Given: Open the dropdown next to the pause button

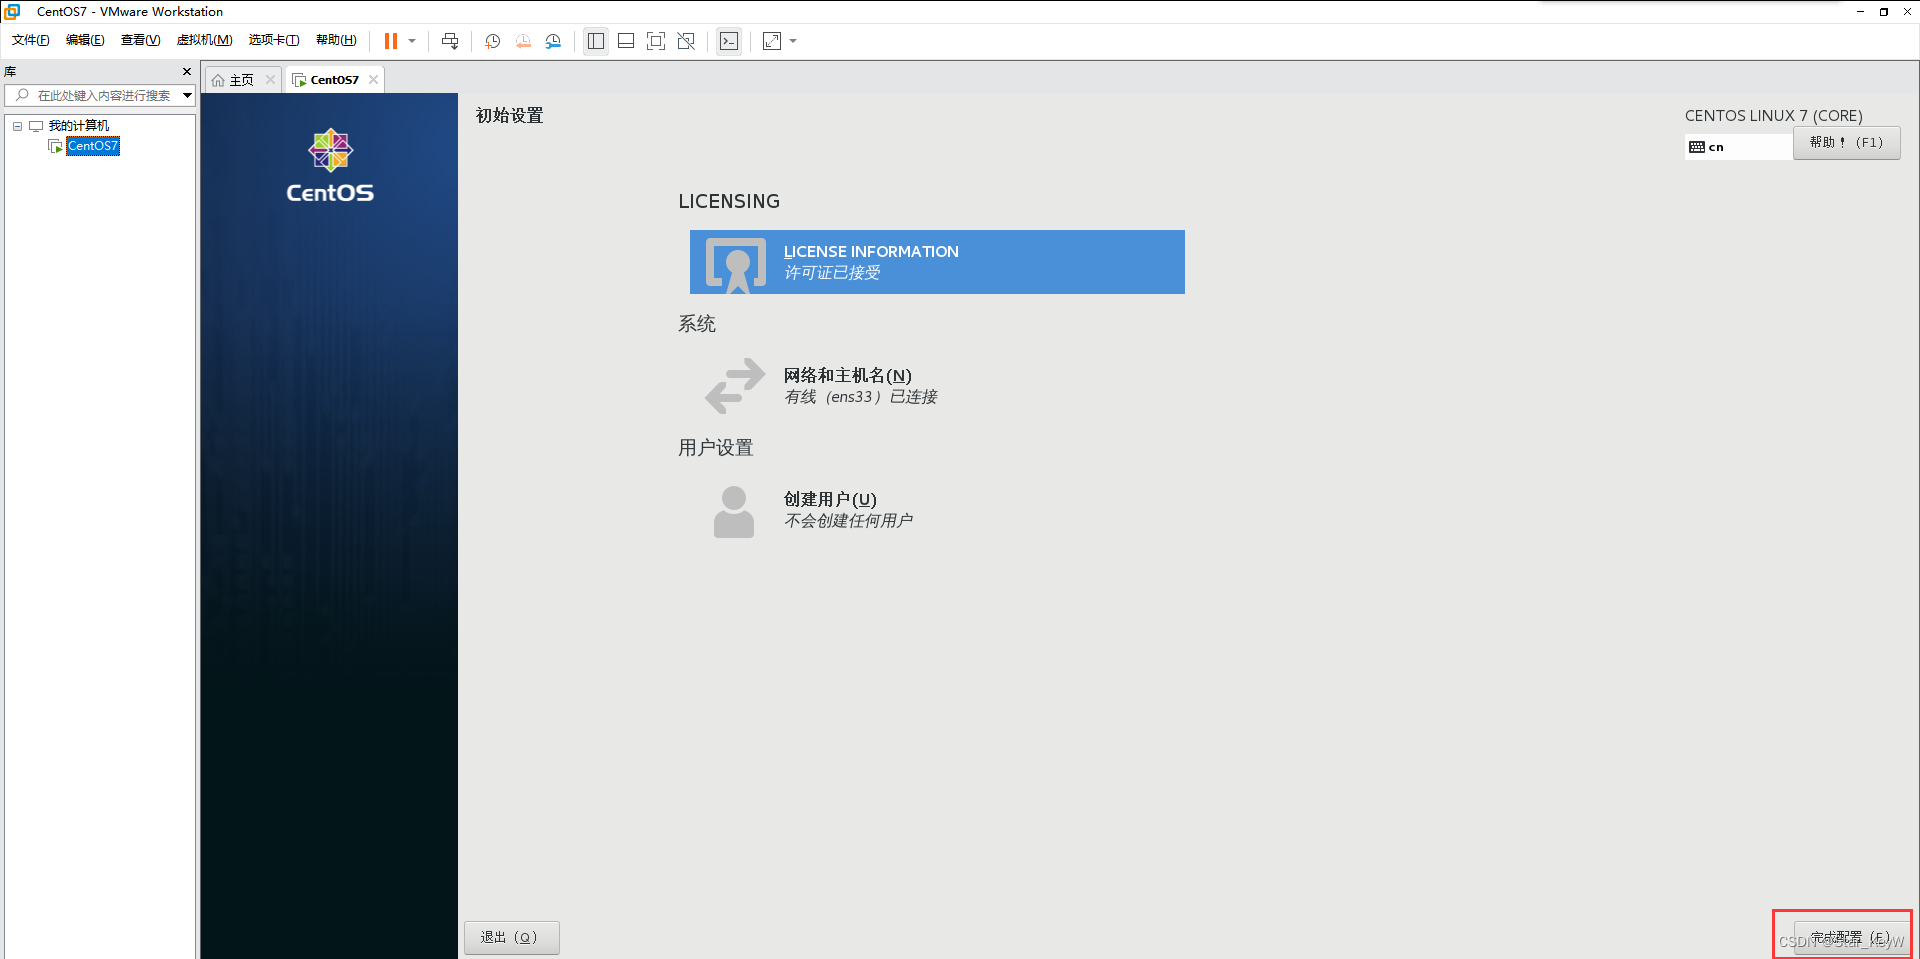Looking at the screenshot, I should click(411, 41).
